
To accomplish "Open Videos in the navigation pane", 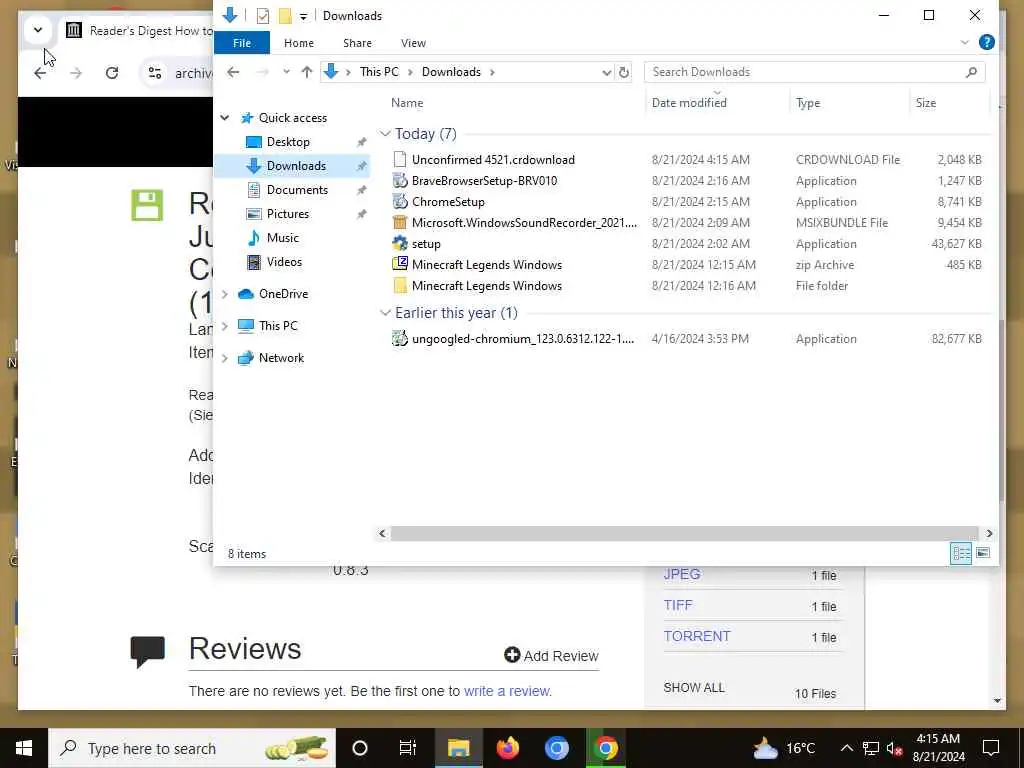I will click(x=284, y=262).
